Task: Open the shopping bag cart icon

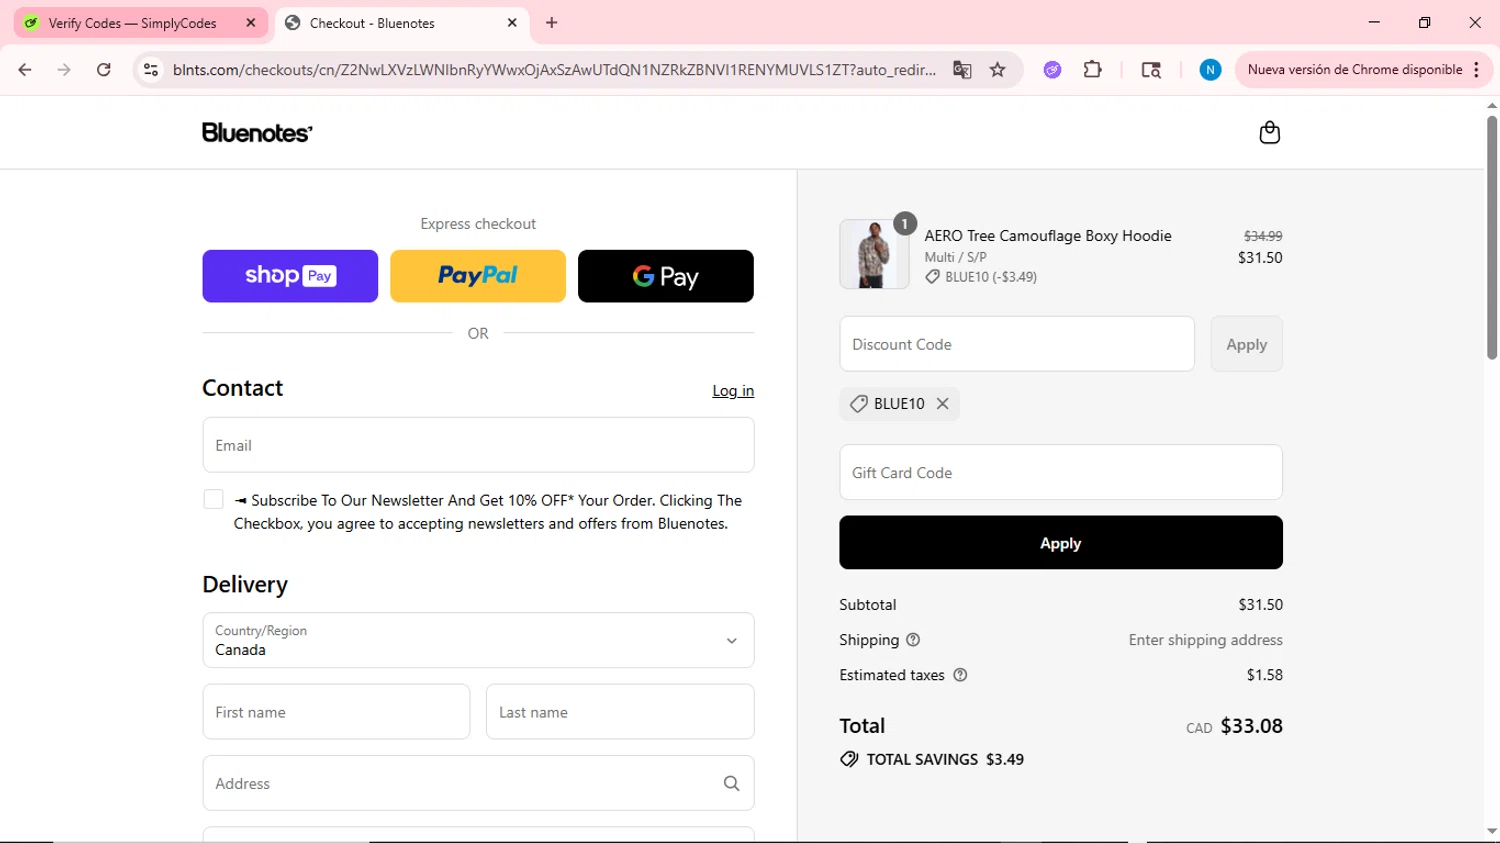Action: (1269, 133)
